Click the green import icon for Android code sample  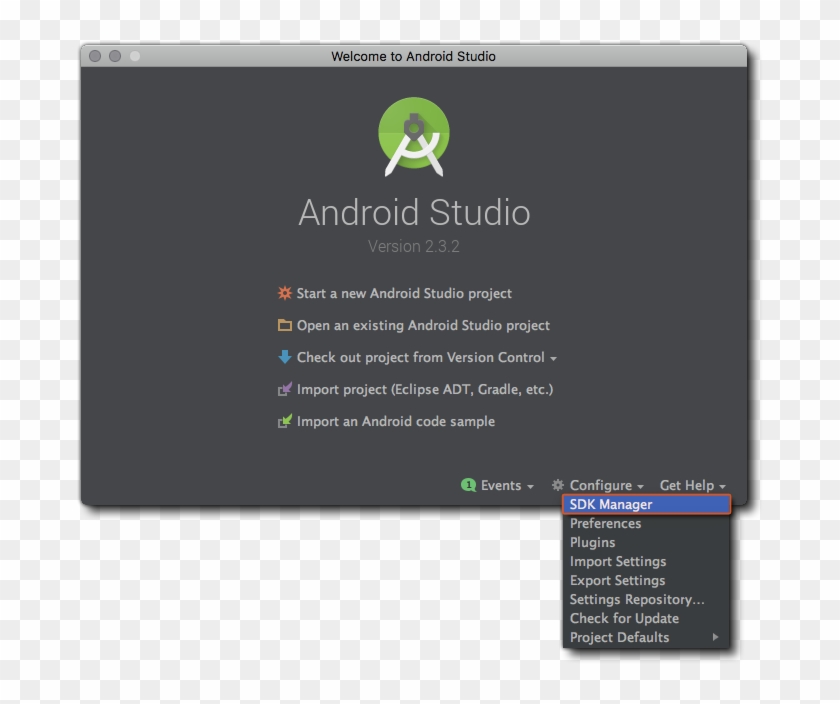(x=283, y=421)
